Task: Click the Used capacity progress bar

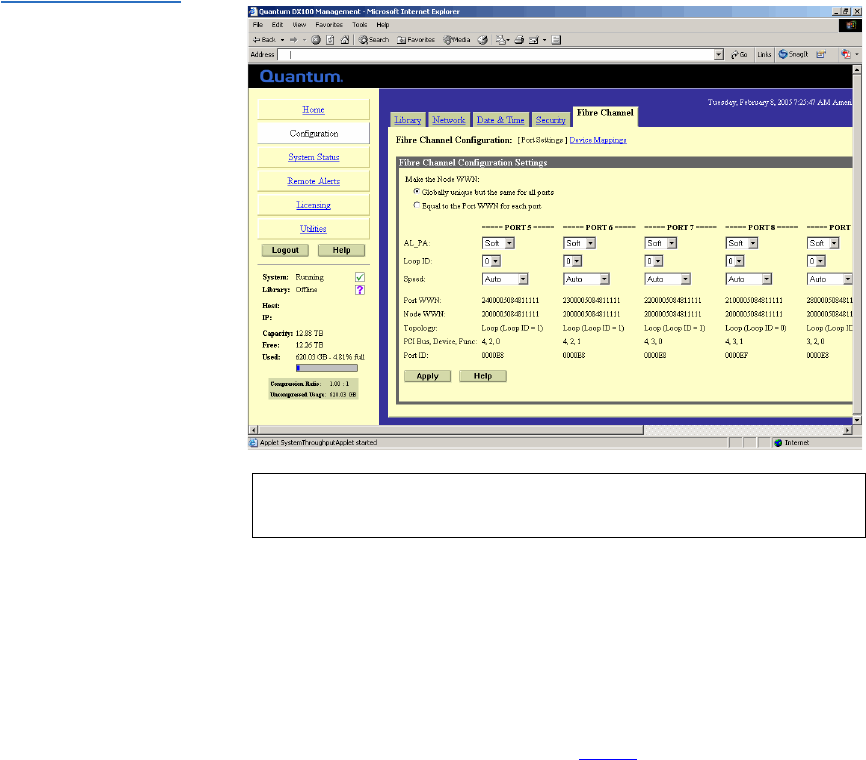Action: tap(327, 368)
